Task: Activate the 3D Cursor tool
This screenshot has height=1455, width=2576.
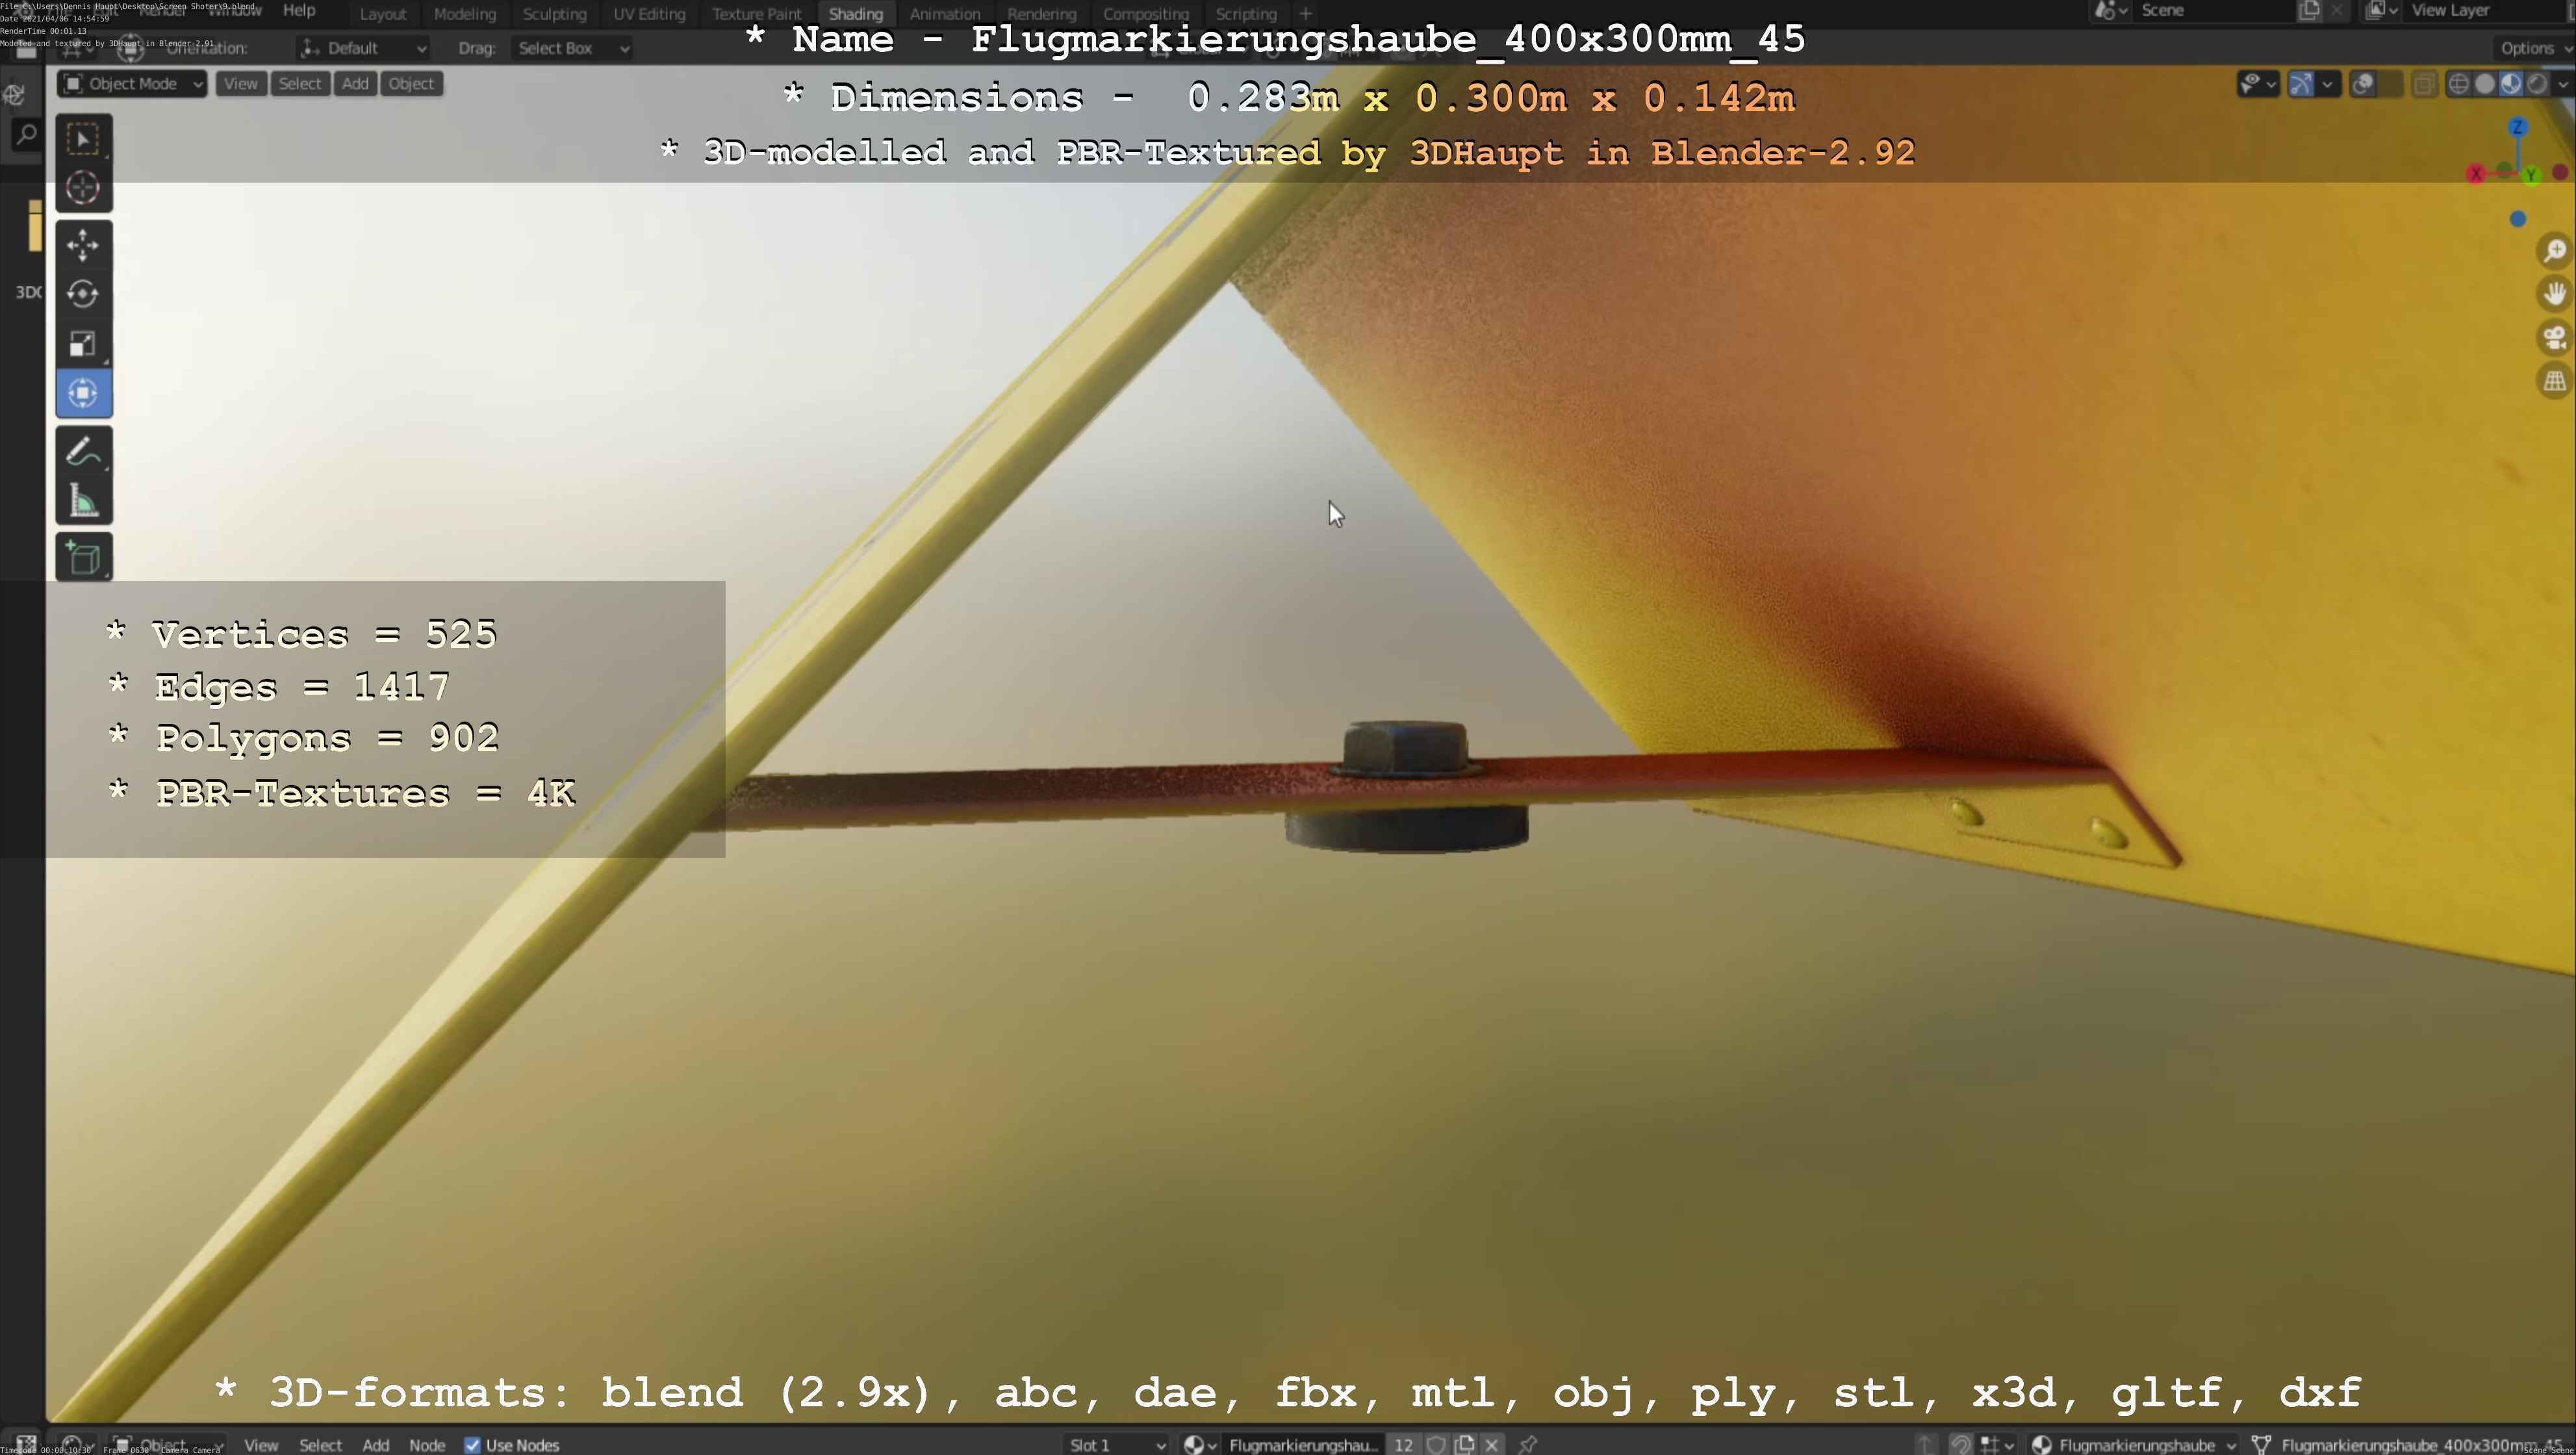Action: (x=83, y=188)
